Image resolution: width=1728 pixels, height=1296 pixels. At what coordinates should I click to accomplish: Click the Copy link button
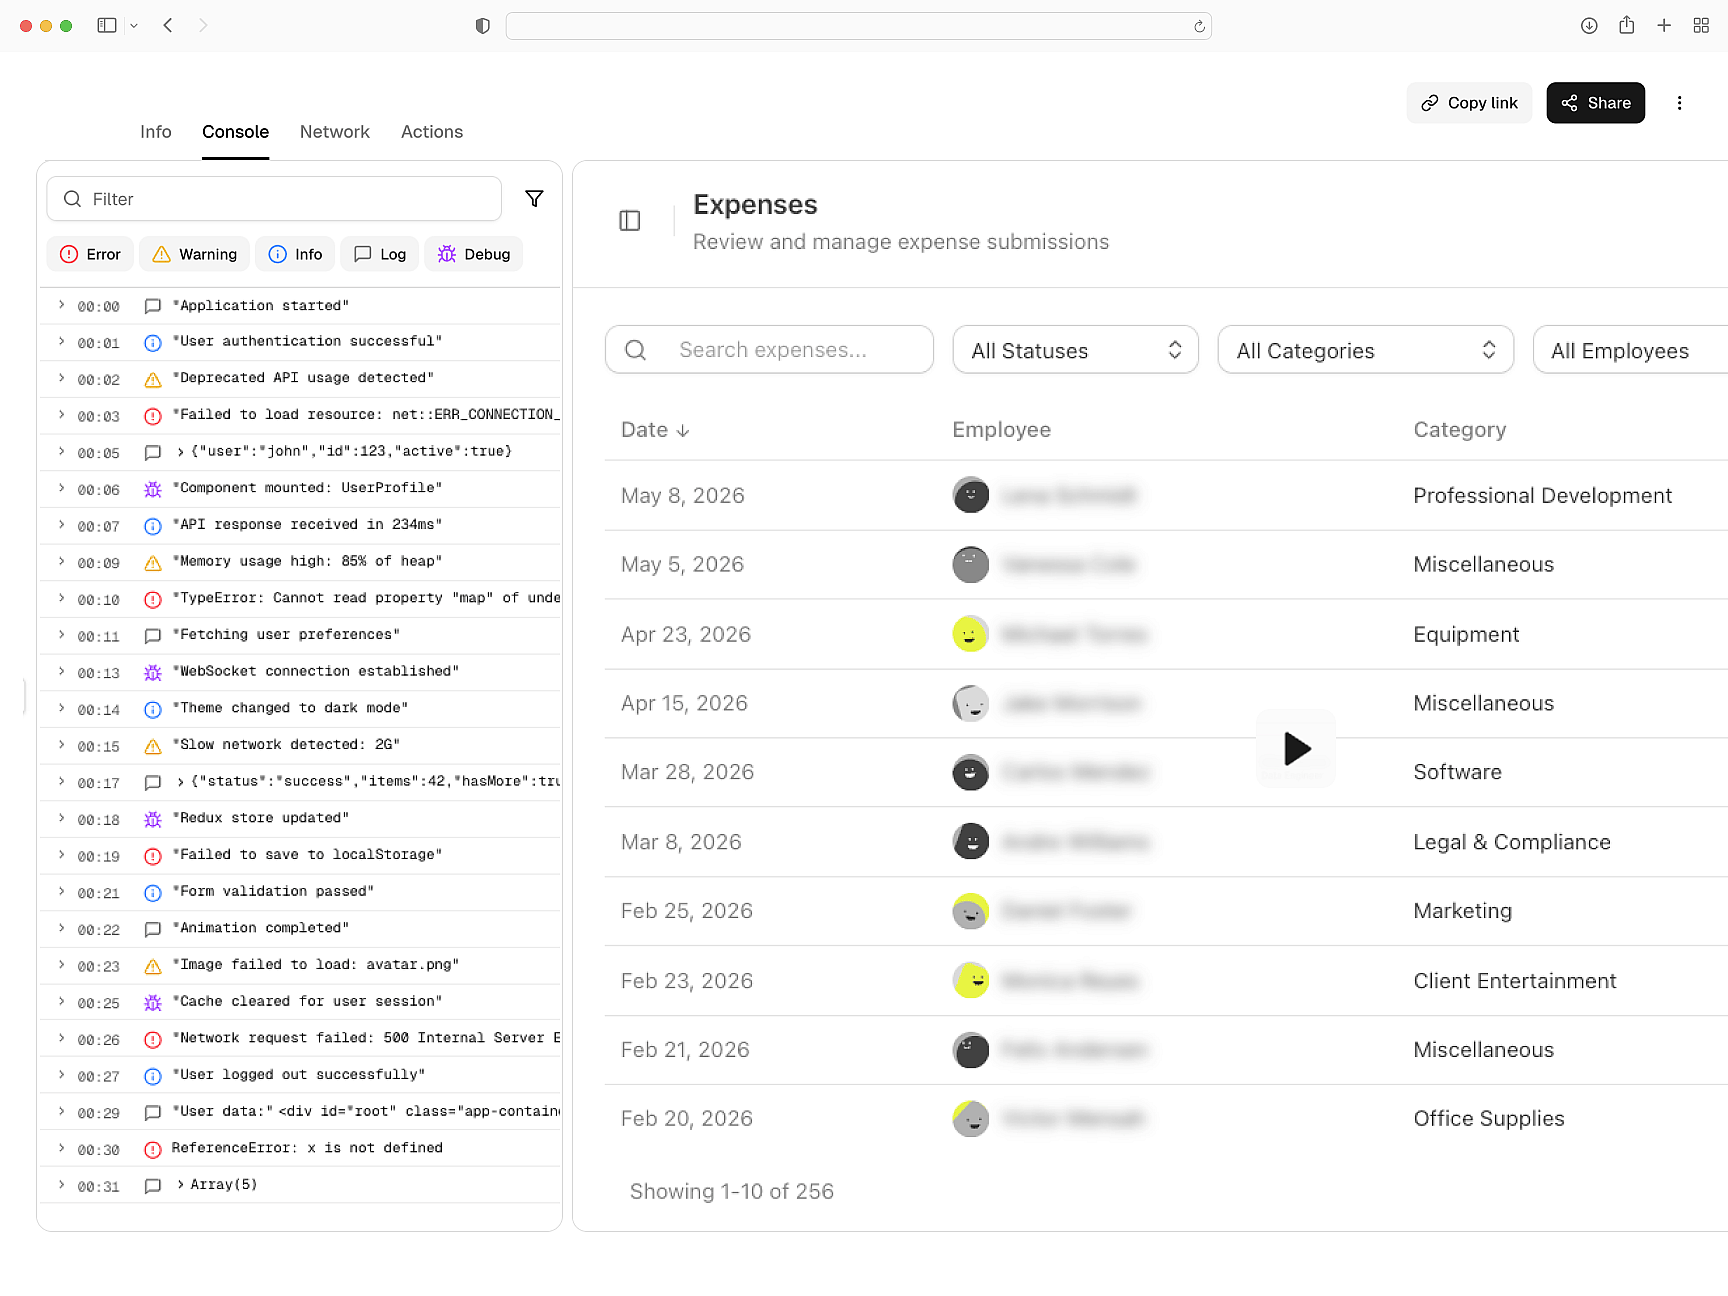pos(1469,103)
